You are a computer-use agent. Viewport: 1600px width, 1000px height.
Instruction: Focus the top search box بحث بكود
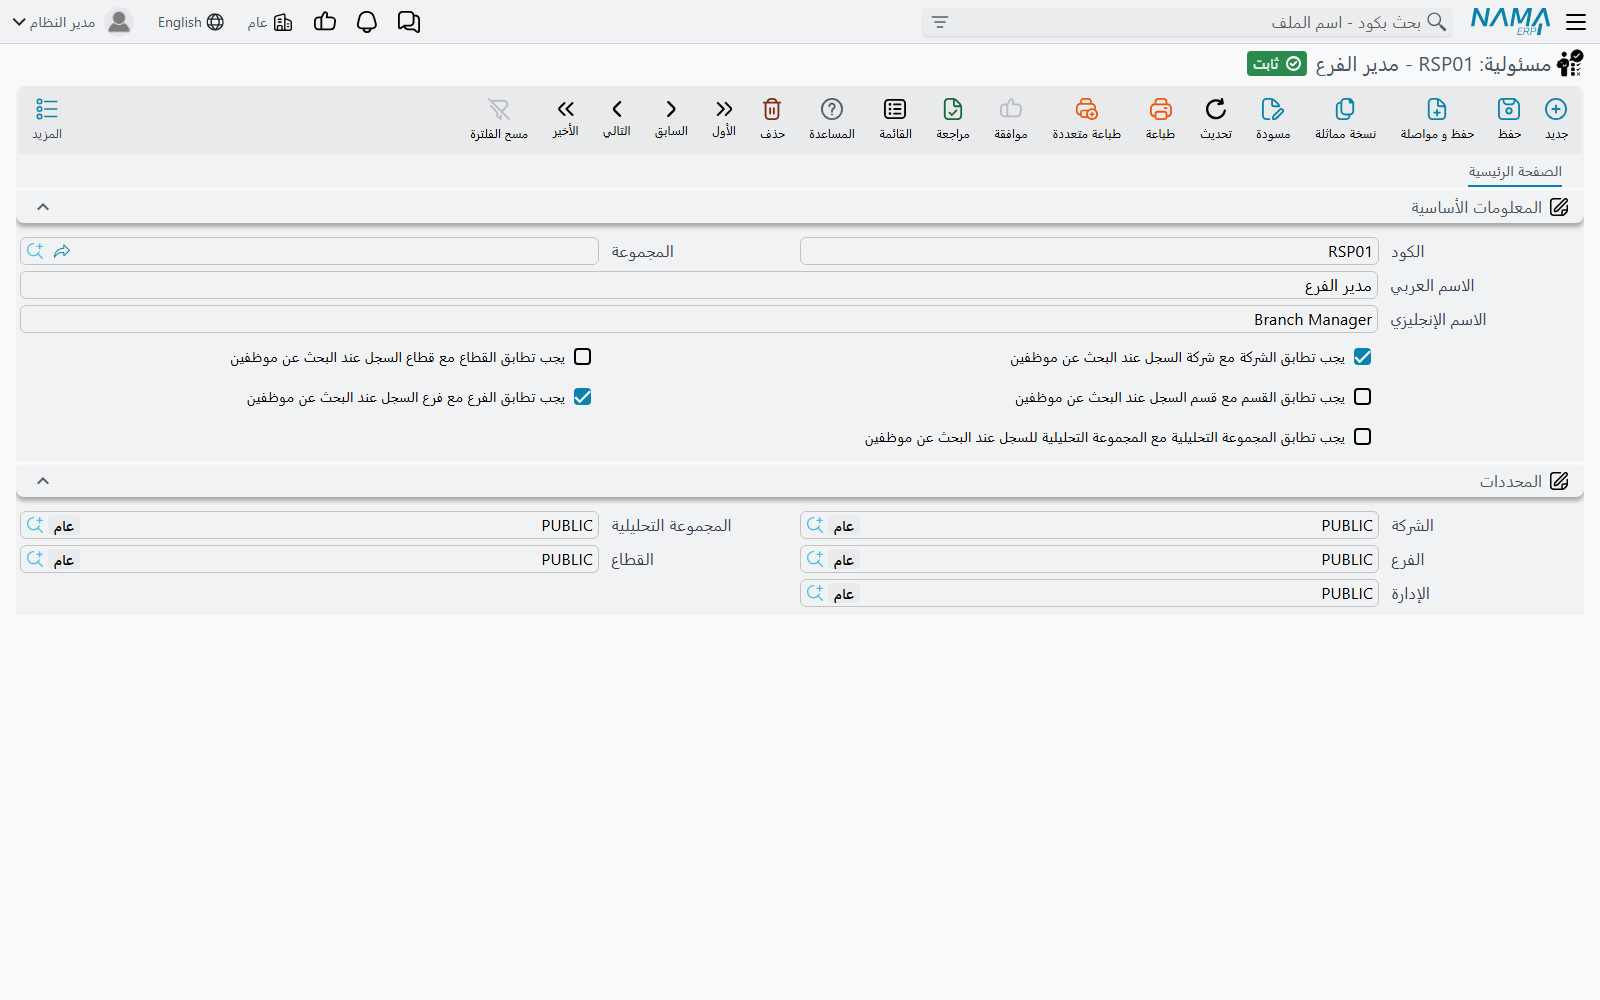[1187, 22]
